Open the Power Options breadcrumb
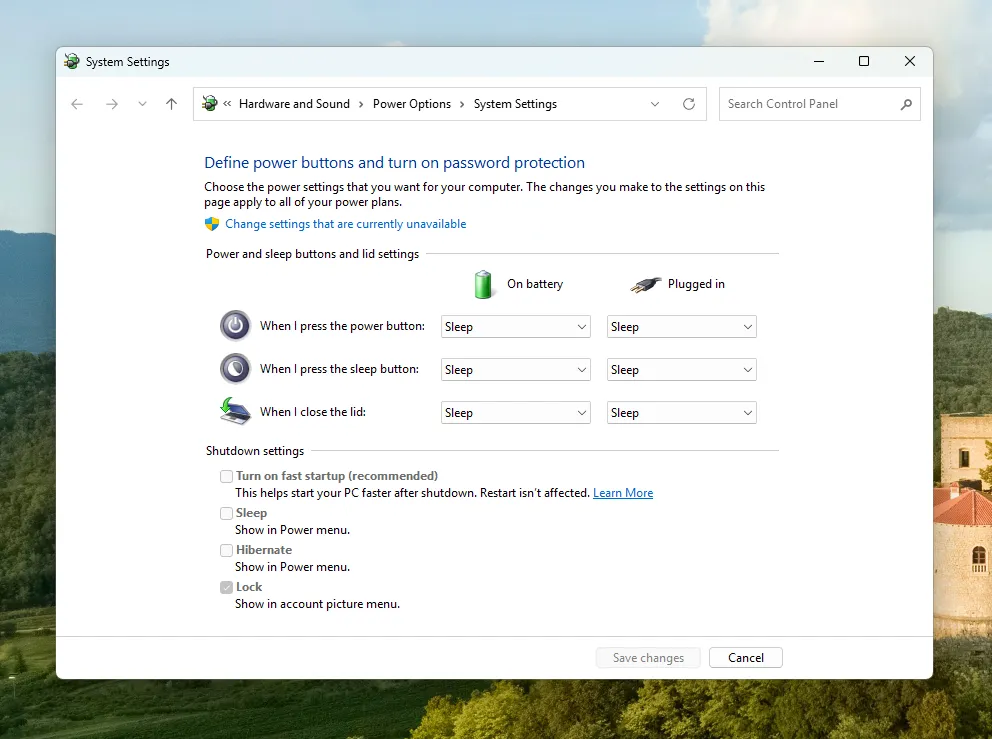Viewport: 992px width, 739px height. (412, 103)
